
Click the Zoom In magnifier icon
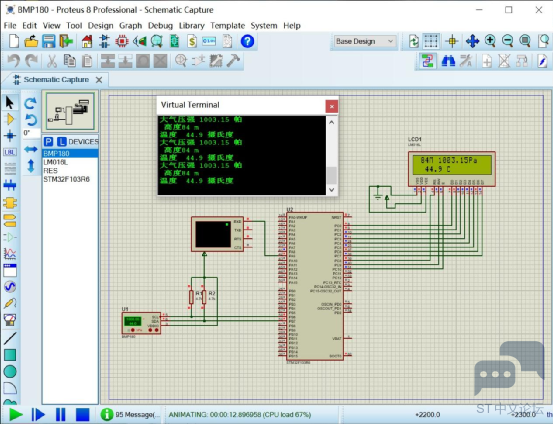point(490,41)
